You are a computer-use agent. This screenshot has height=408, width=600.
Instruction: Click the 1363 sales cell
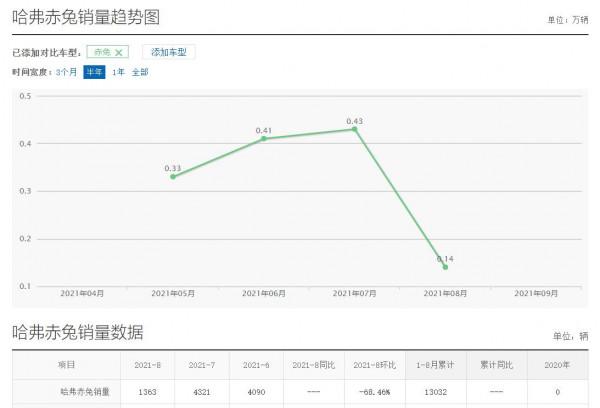pyautogui.click(x=148, y=392)
